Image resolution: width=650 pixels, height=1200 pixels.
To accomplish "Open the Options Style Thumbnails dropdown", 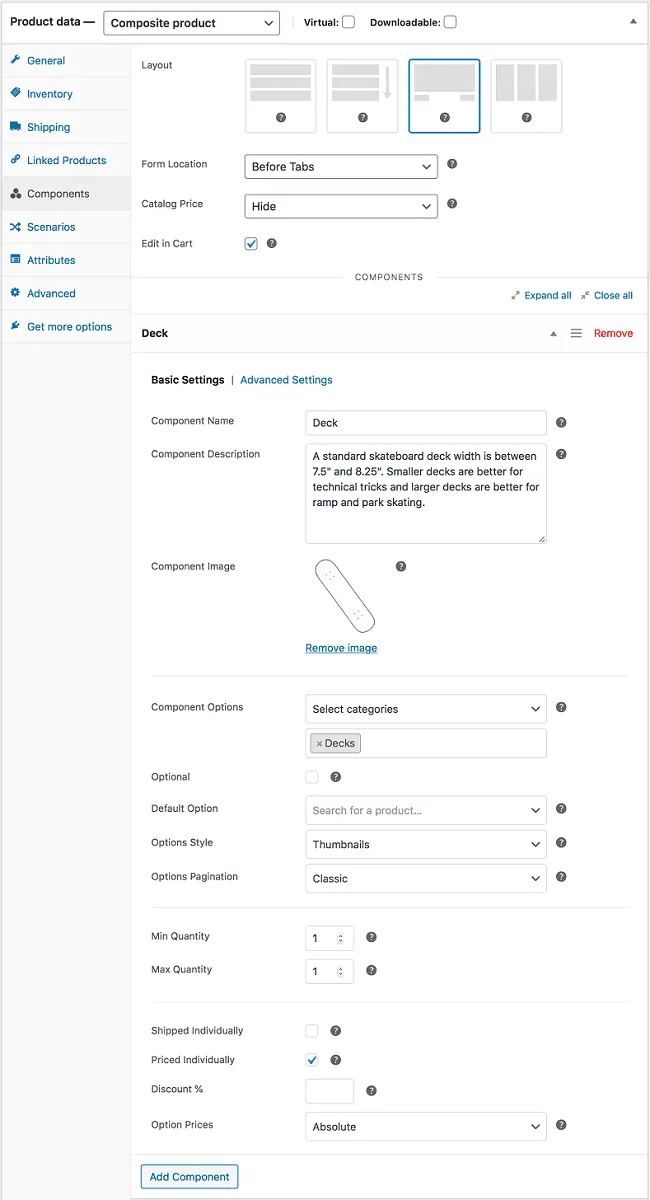I will click(426, 844).
